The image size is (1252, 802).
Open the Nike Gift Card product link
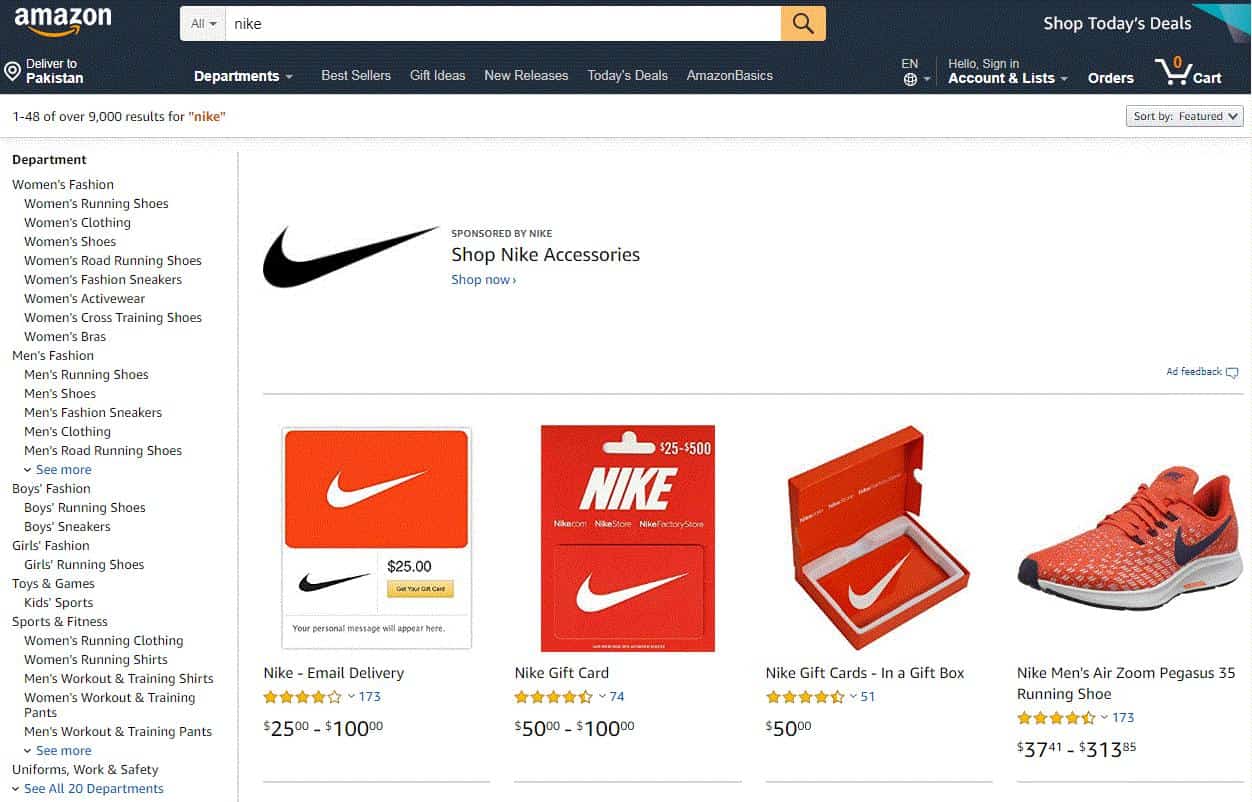coord(561,672)
